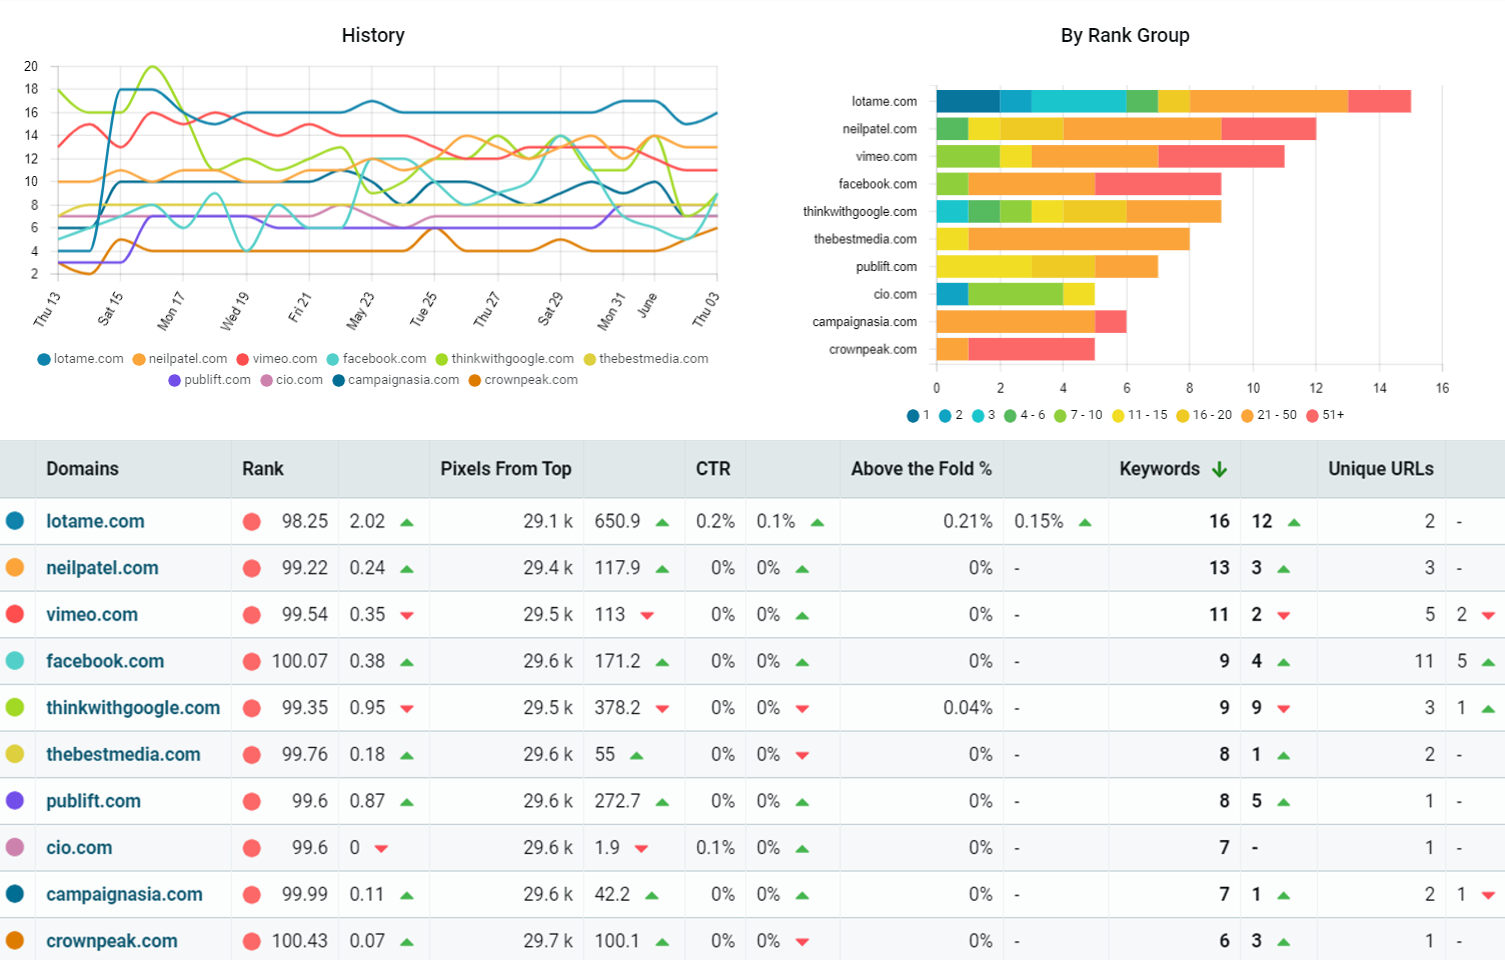
Task: Open the facebook.com domain link
Action: point(105,661)
